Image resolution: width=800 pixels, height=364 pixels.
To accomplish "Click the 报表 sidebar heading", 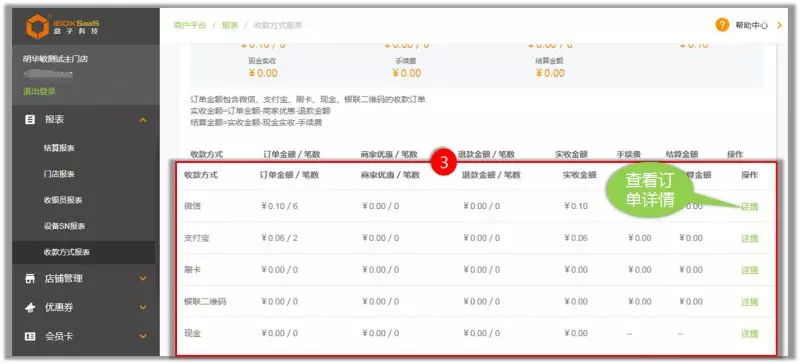I will (55, 119).
